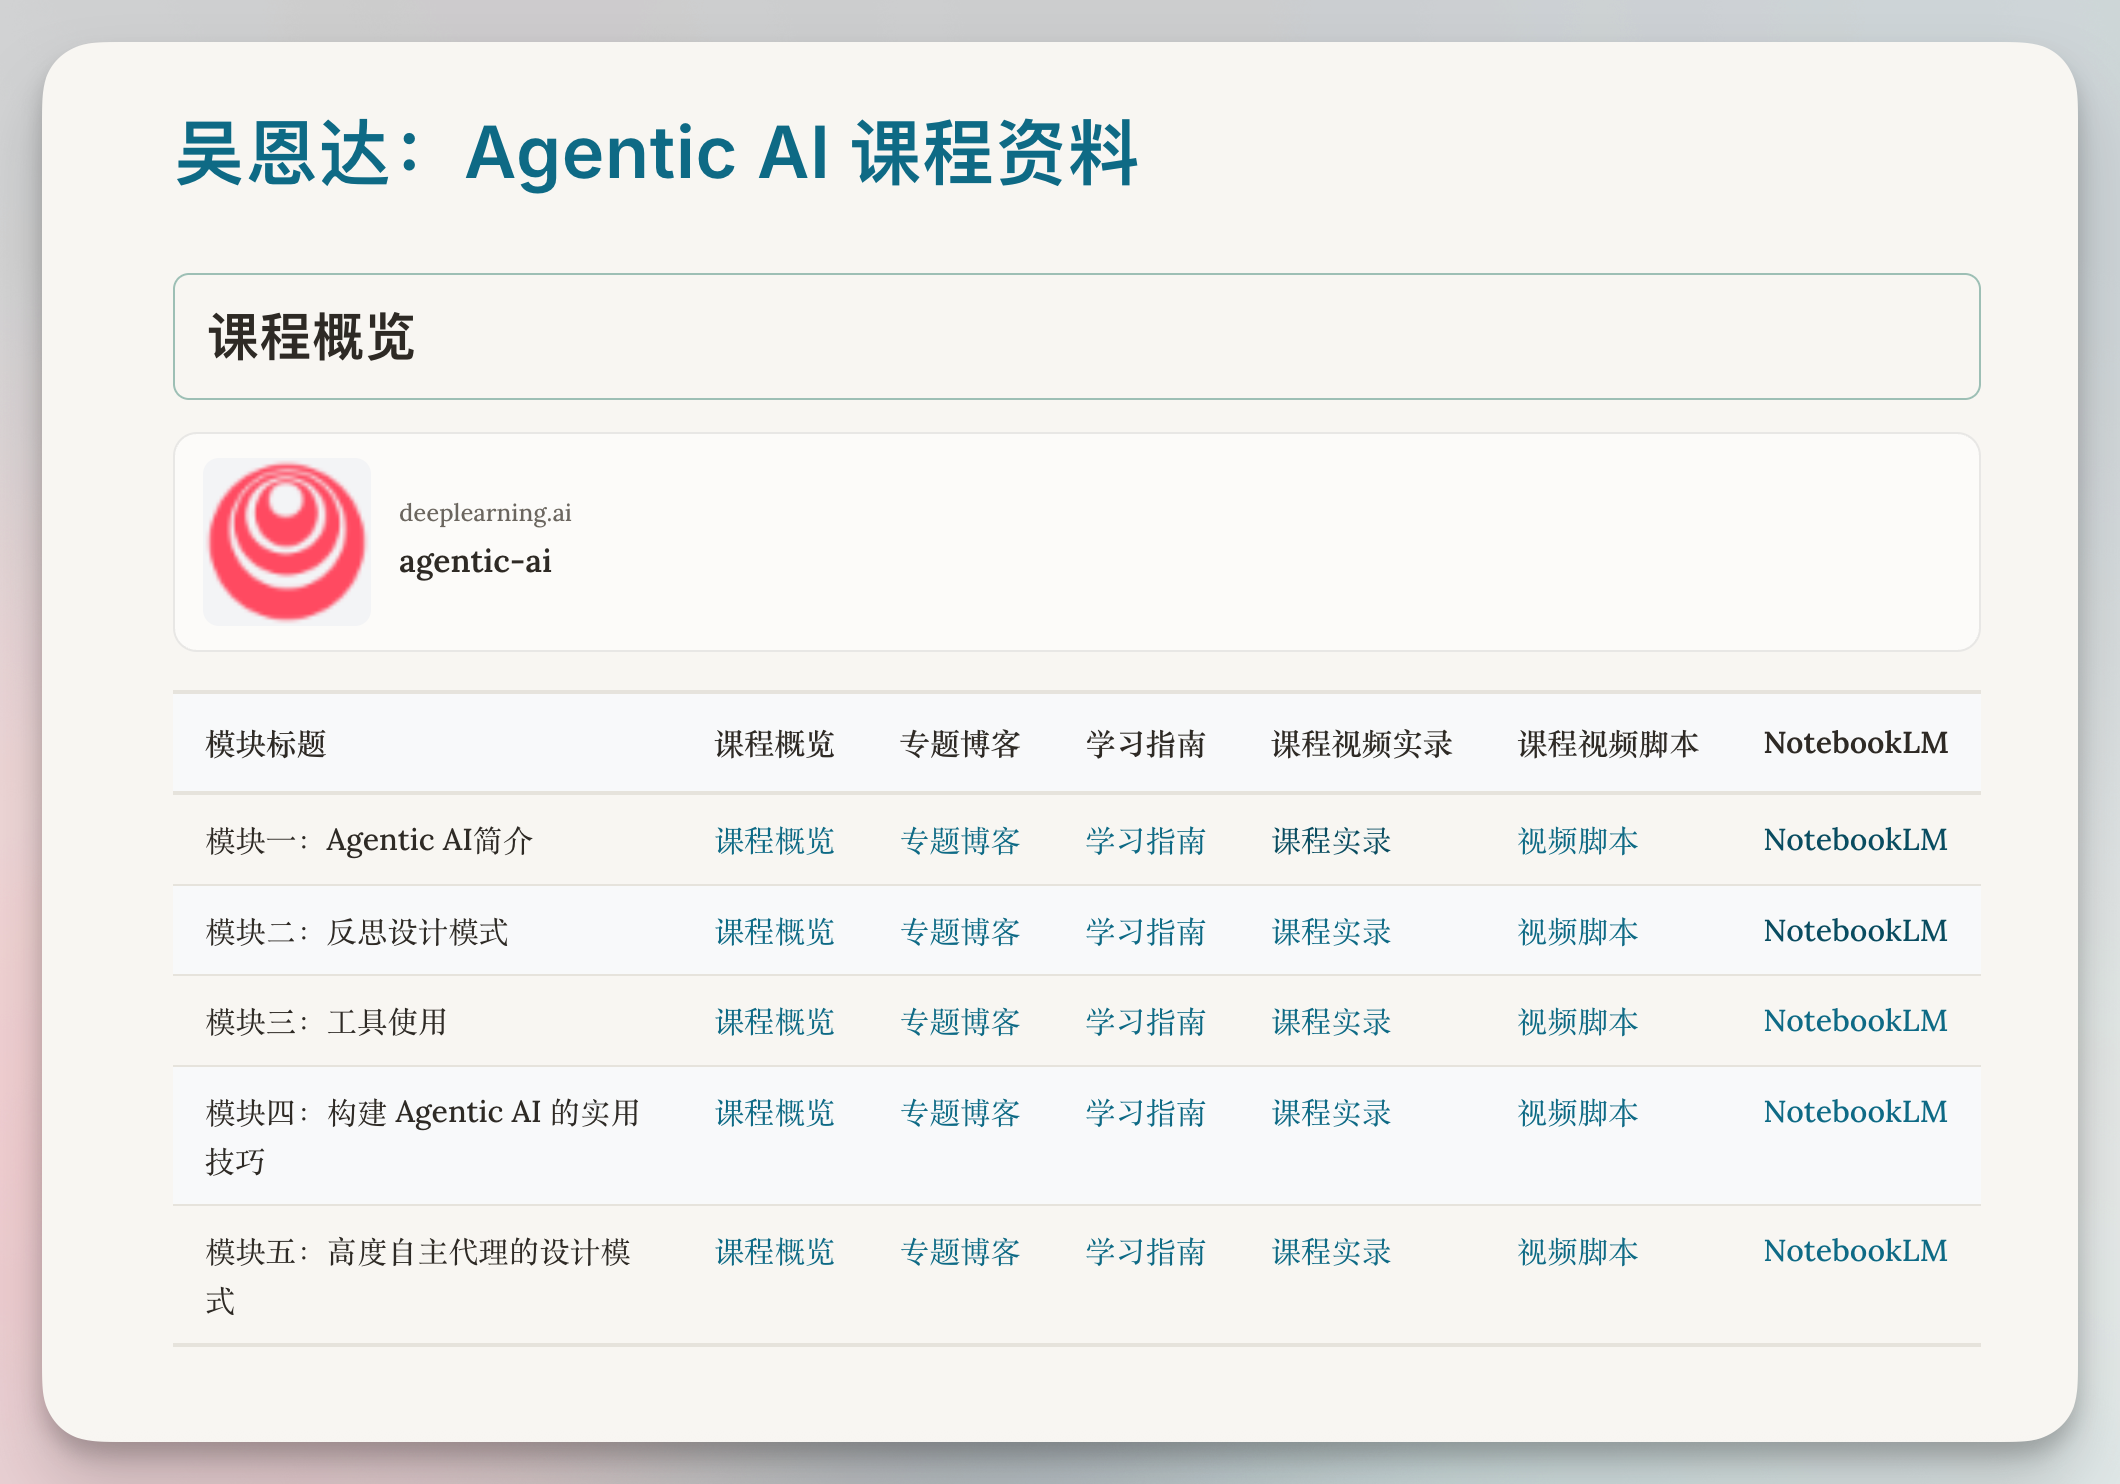This screenshot has height=1484, width=2120.
Task: Click the NotebookLM column header
Action: click(1855, 743)
